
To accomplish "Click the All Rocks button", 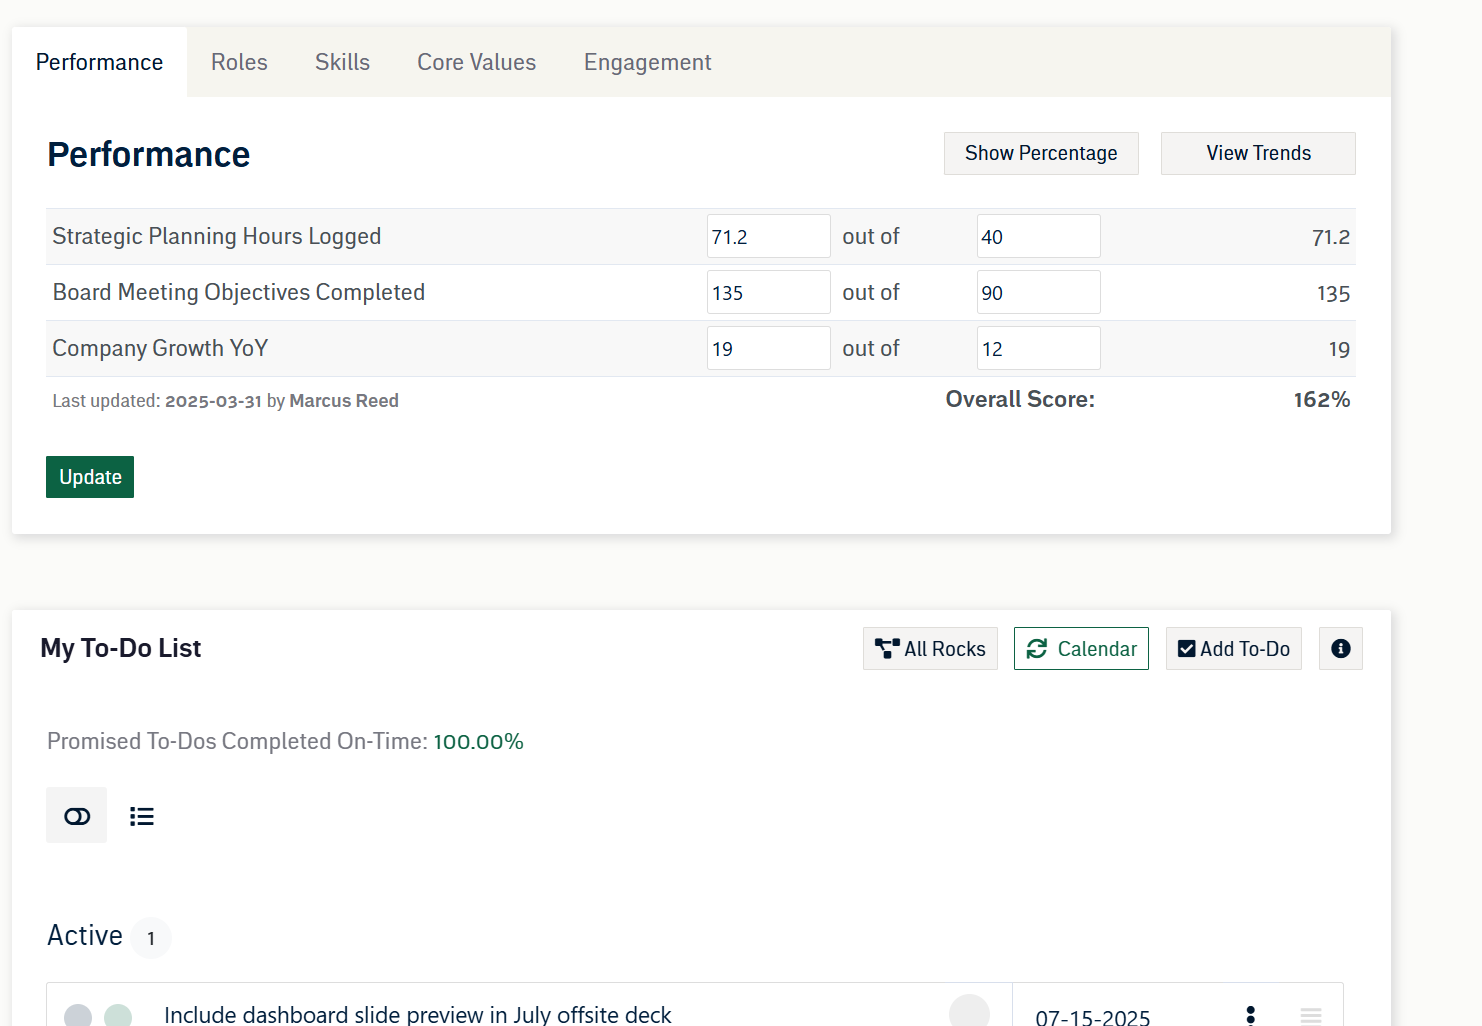I will pos(930,649).
